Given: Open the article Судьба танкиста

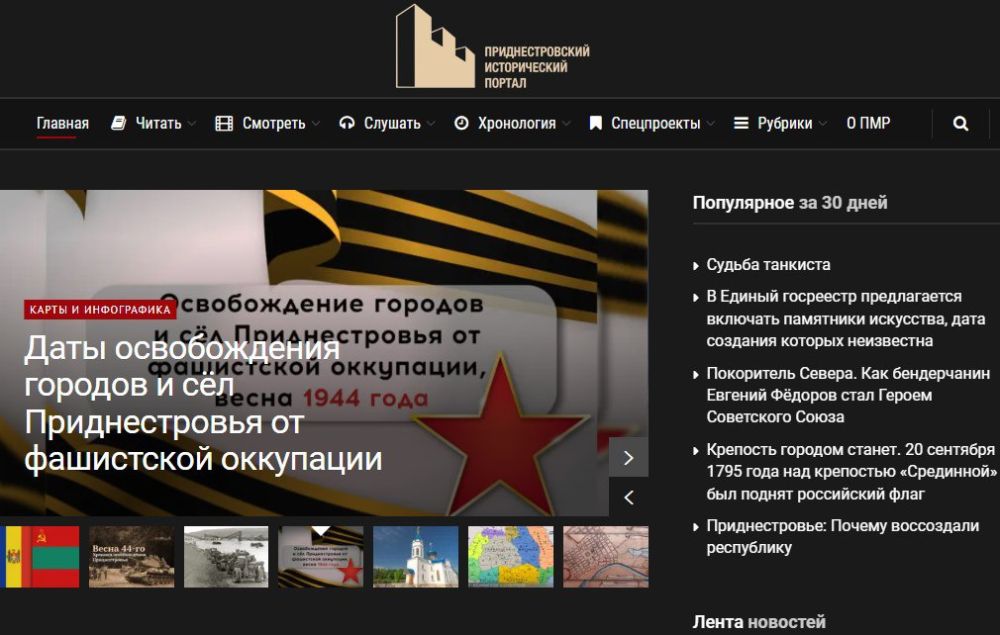Looking at the screenshot, I should (x=768, y=265).
